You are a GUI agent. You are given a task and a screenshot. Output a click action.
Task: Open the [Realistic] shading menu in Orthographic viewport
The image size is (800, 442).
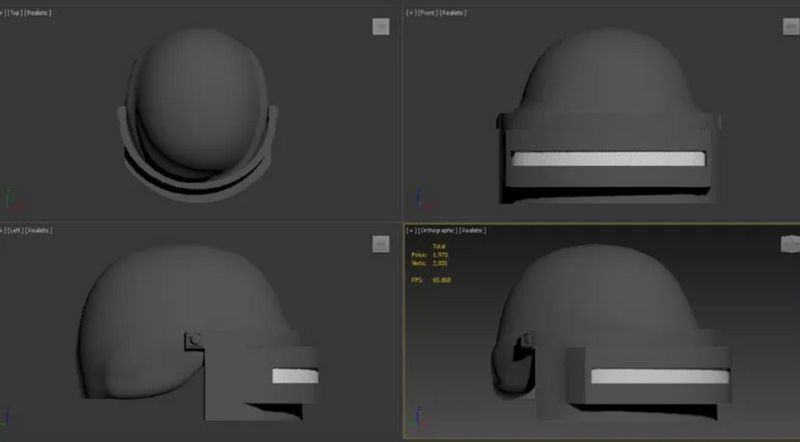click(472, 231)
